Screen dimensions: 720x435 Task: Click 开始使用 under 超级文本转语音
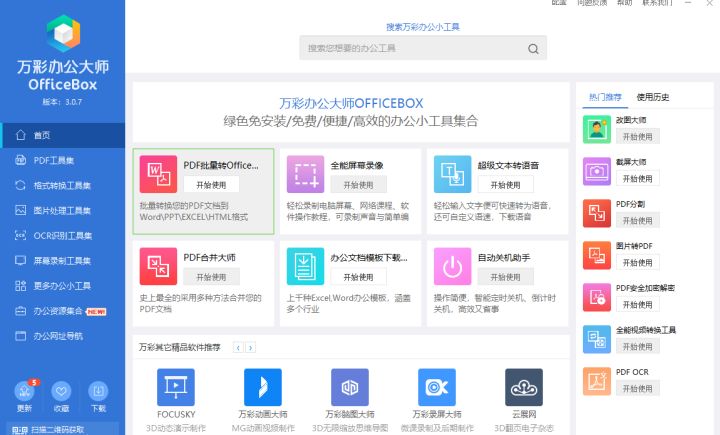tap(505, 185)
